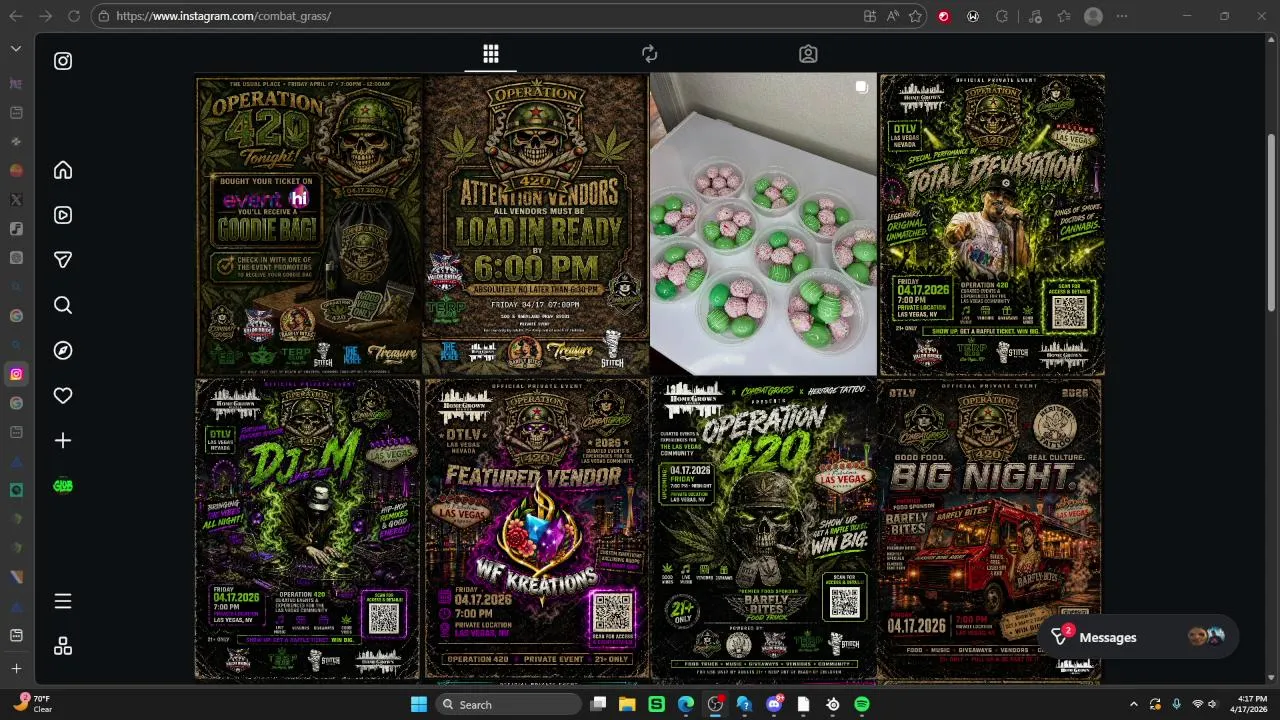Open the green and pink treats photo post
Screen dimensions: 1280x720
pos(764,224)
